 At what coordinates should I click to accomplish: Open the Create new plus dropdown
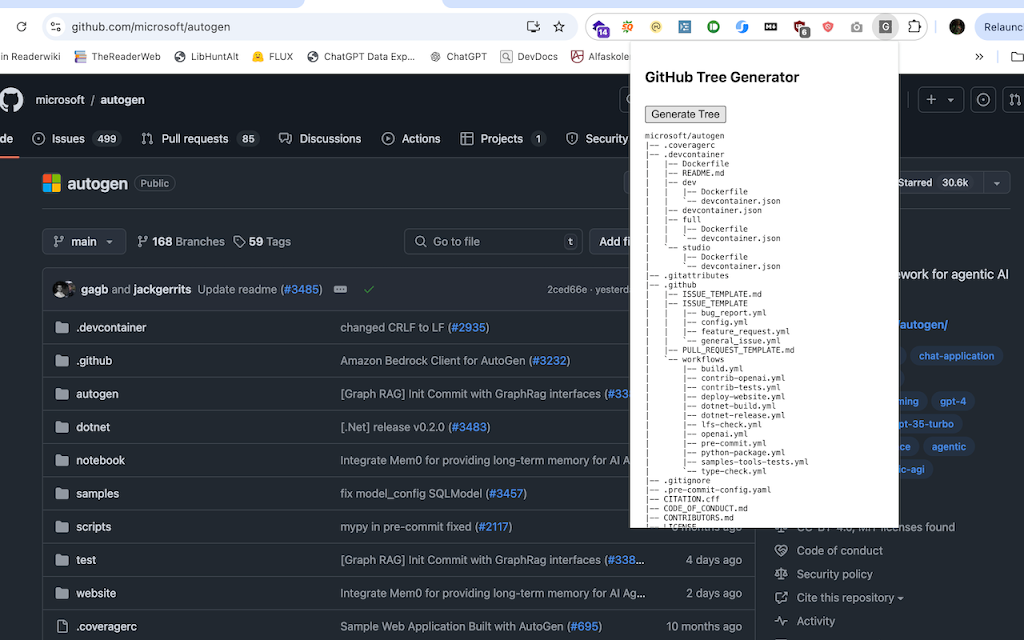940,100
